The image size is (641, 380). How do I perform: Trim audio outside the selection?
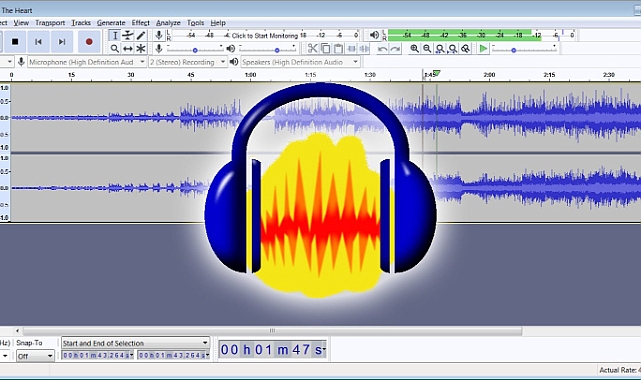tap(351, 49)
